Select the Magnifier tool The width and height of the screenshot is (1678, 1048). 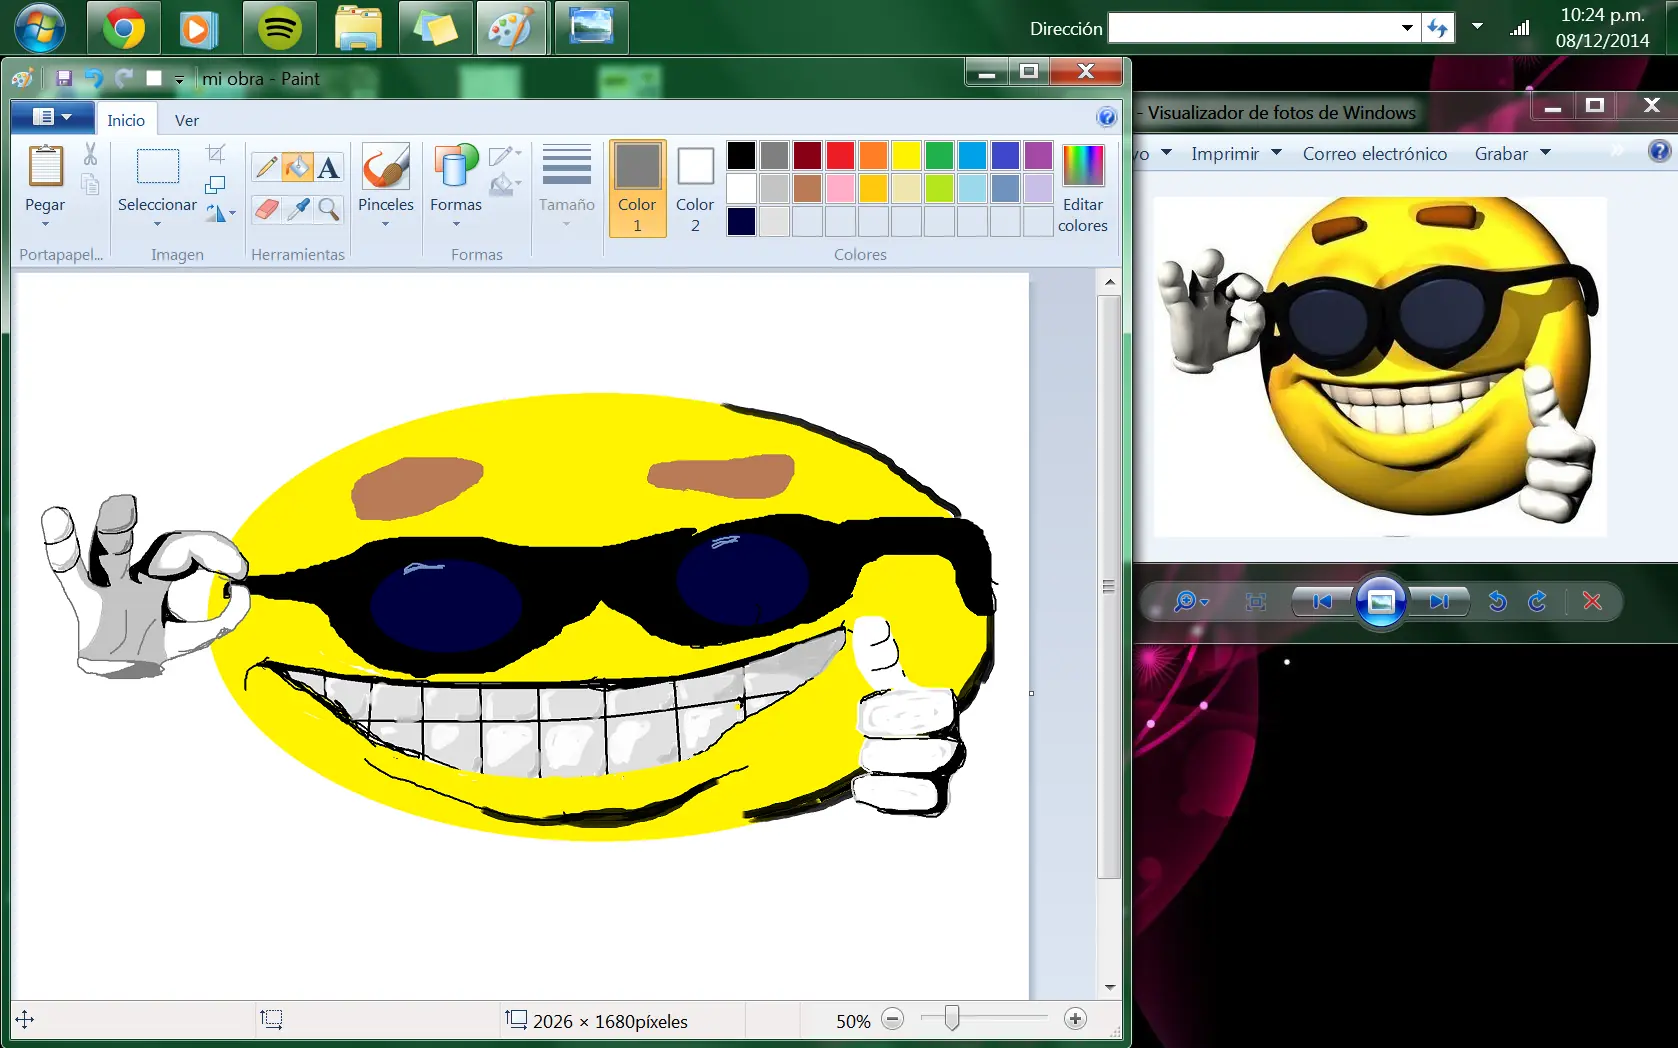pyautogui.click(x=328, y=209)
